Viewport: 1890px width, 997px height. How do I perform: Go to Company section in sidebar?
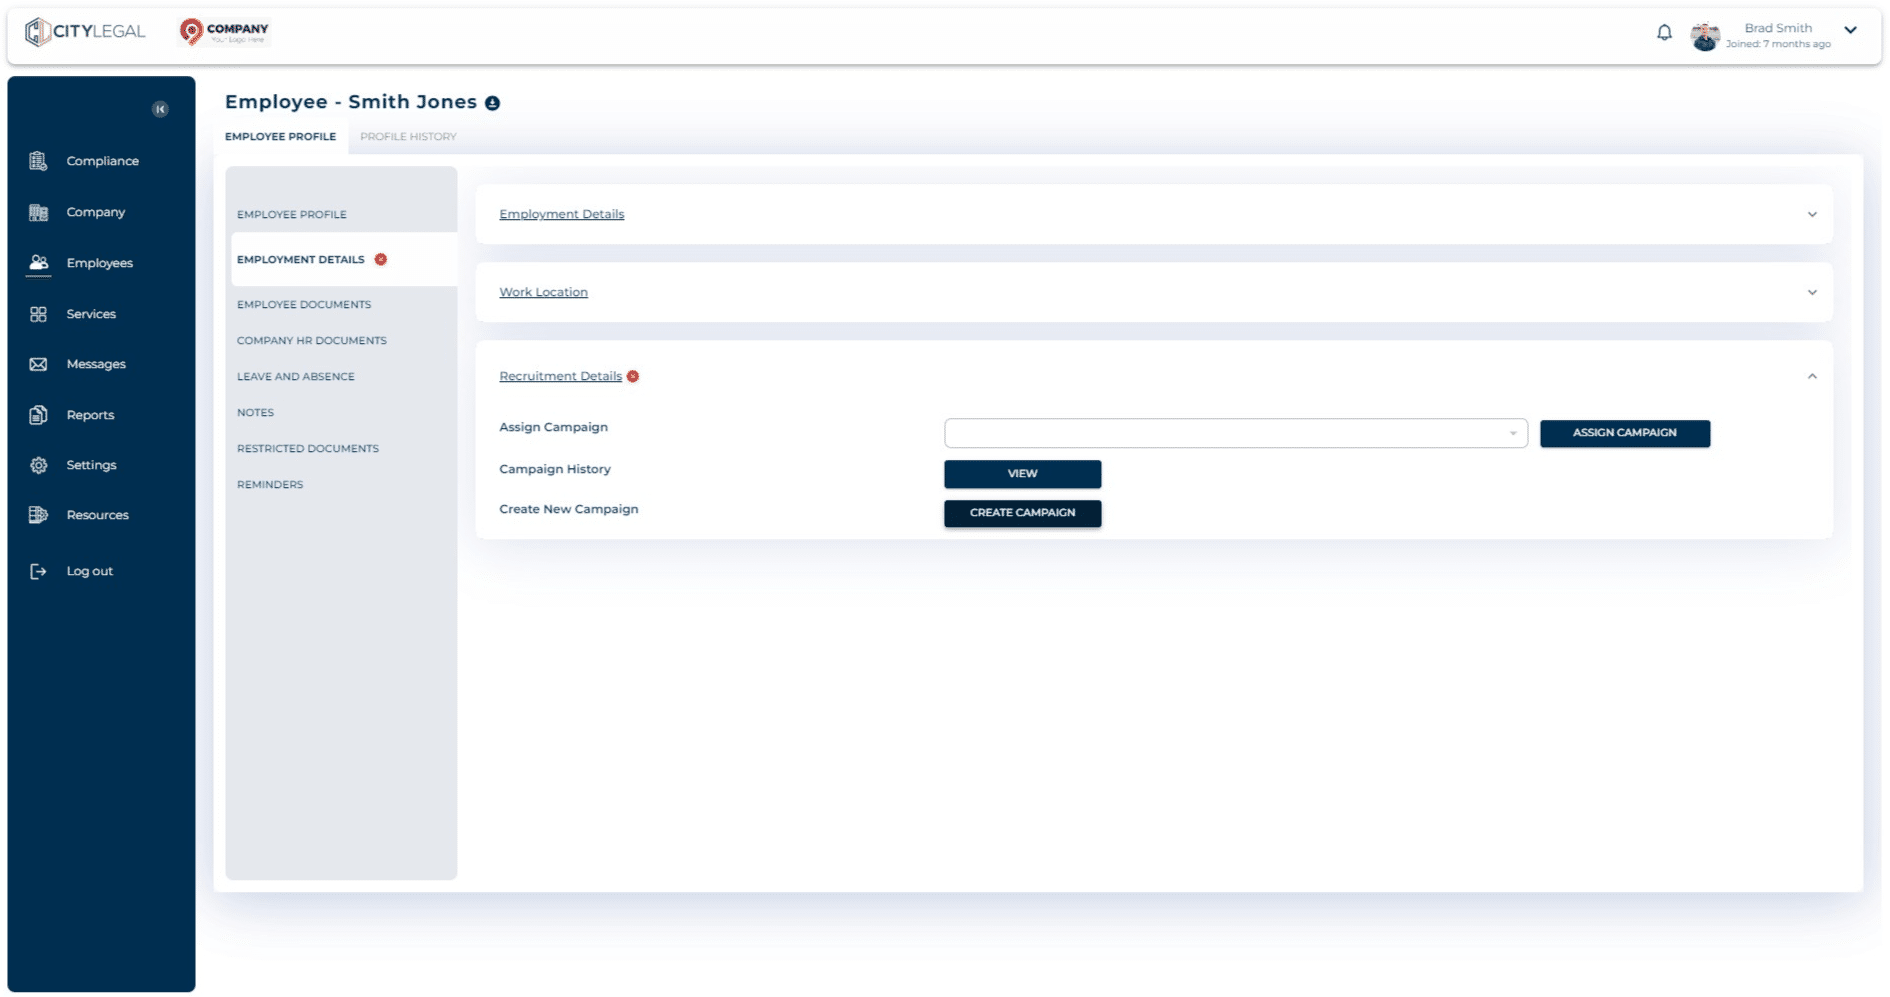[x=95, y=212]
